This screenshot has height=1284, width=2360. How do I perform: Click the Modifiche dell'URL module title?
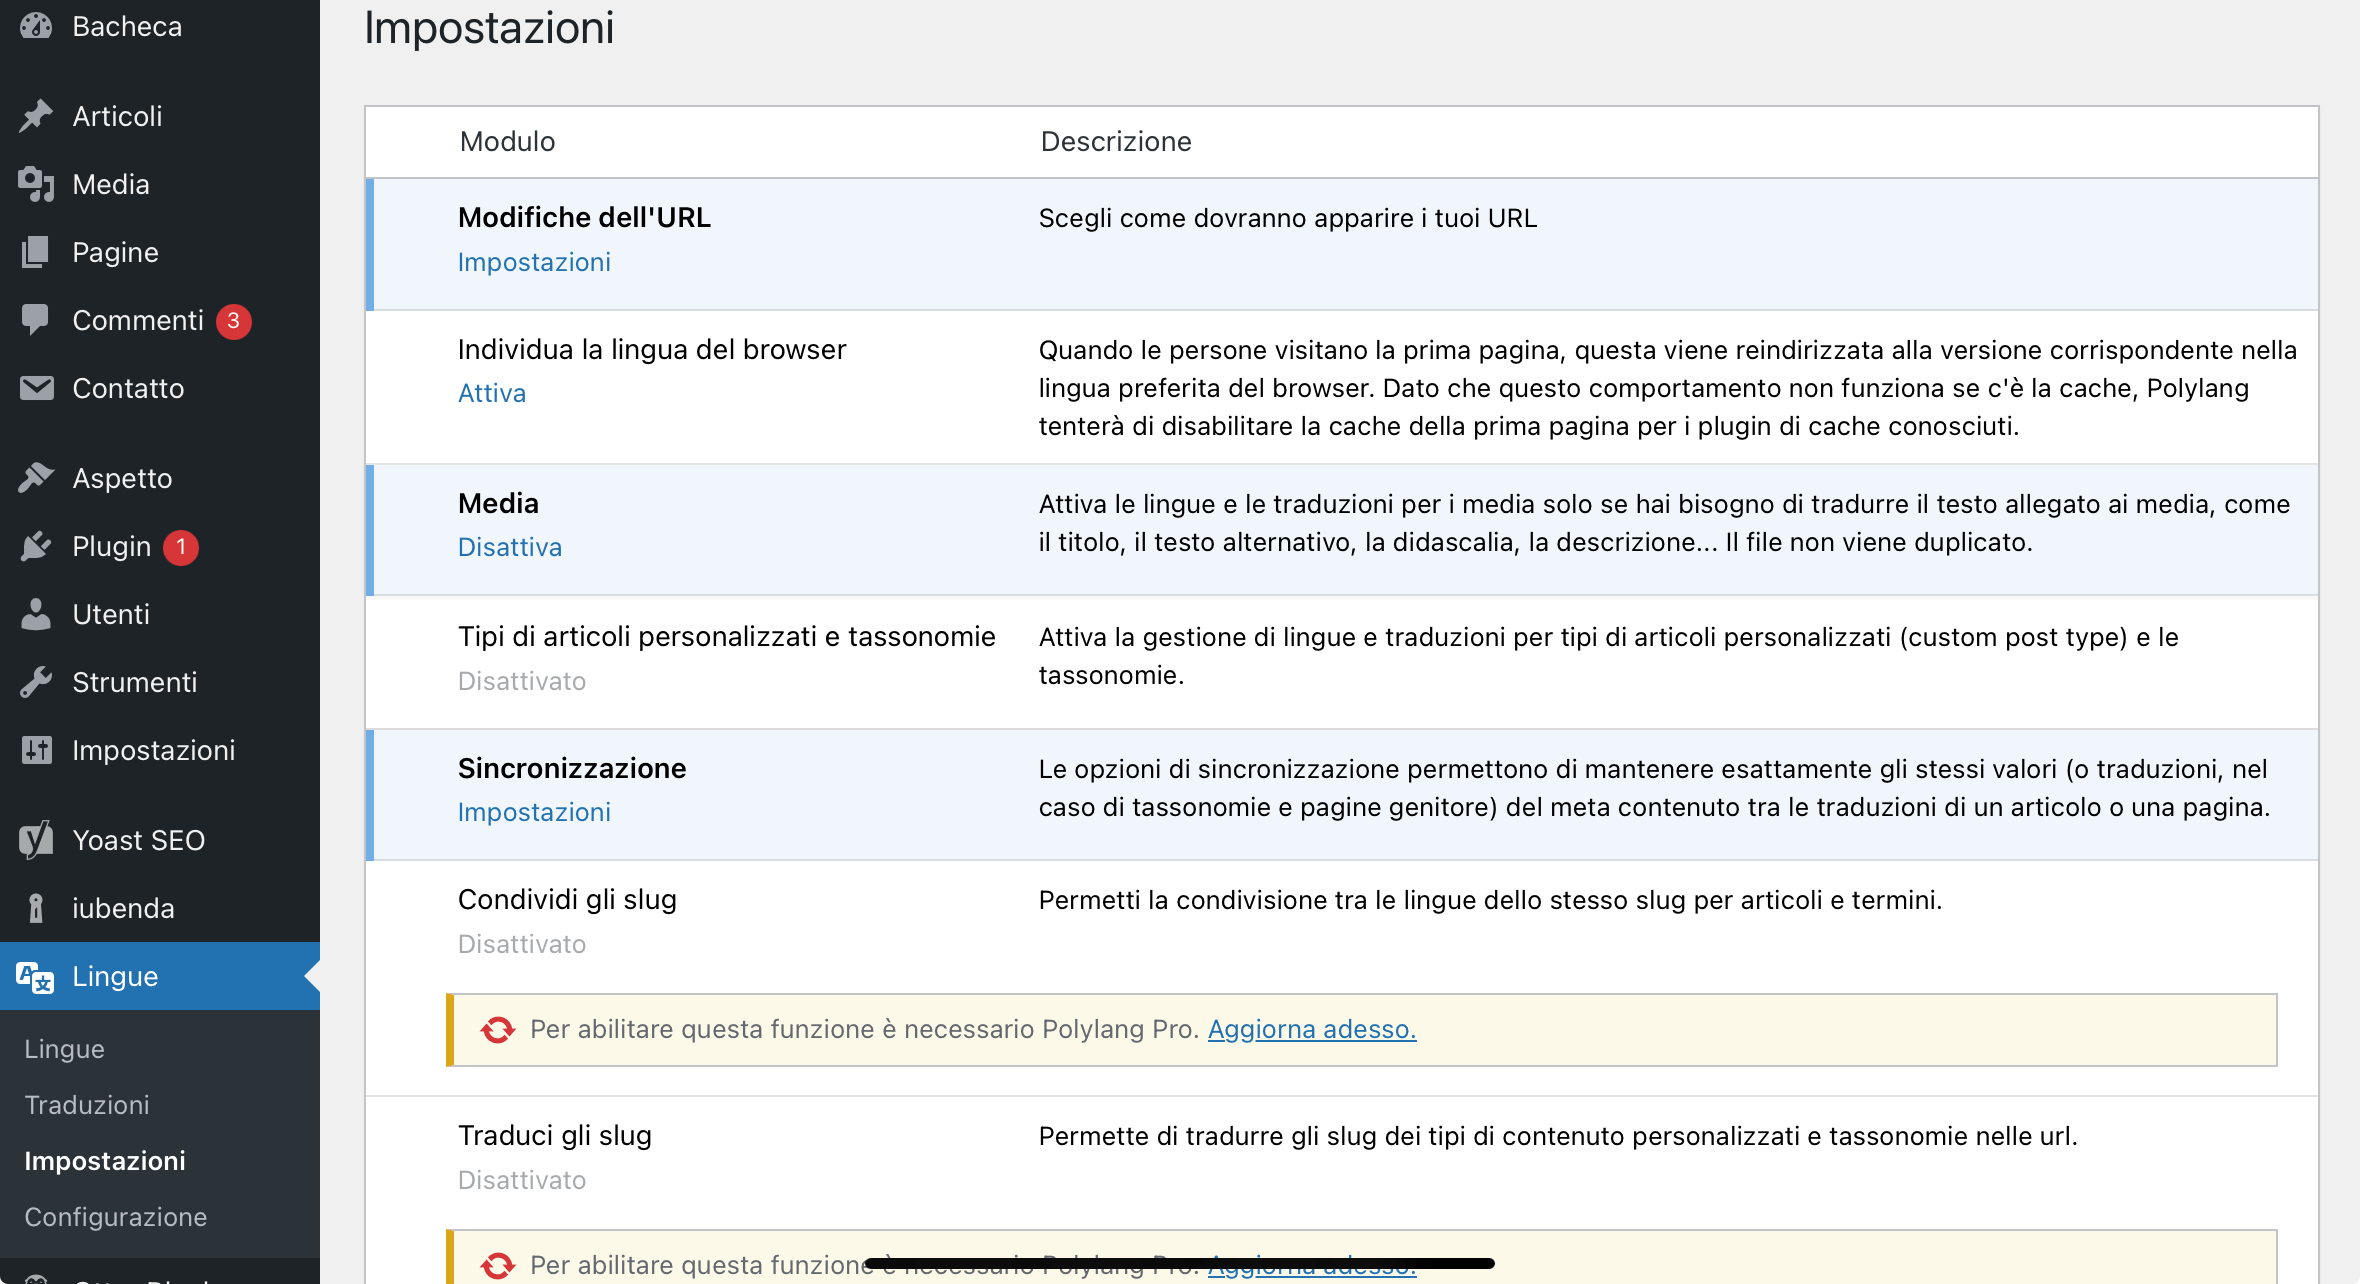pos(584,217)
